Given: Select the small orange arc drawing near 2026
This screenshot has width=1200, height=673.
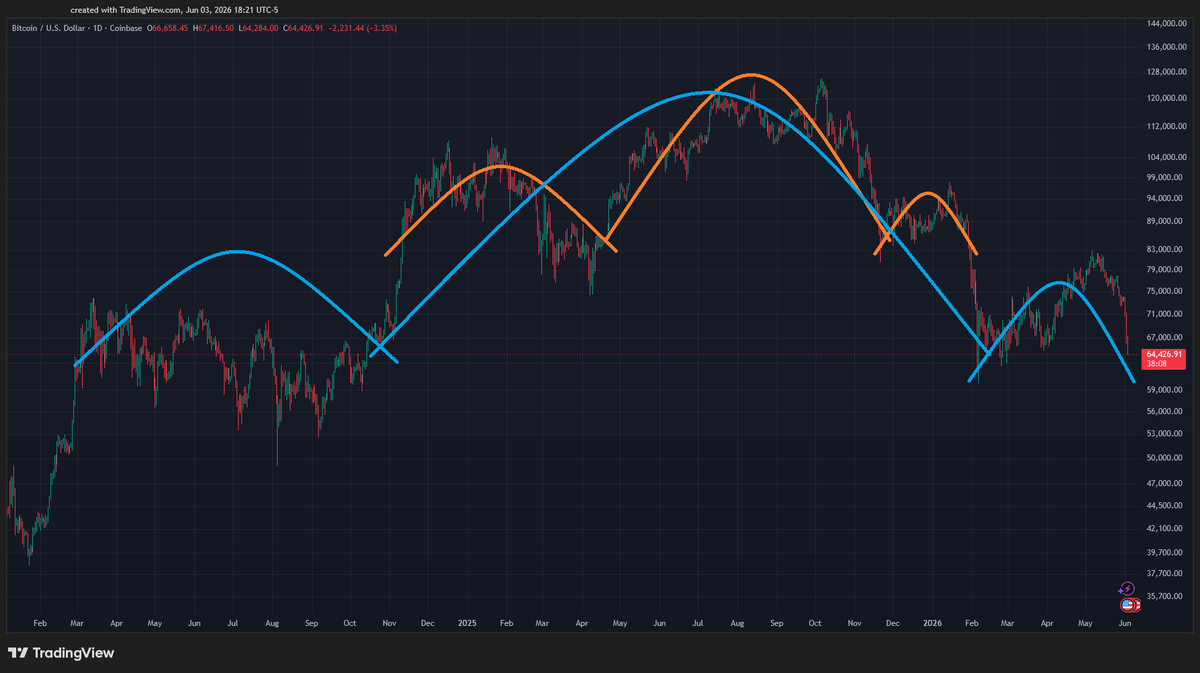Looking at the screenshot, I should point(928,192).
